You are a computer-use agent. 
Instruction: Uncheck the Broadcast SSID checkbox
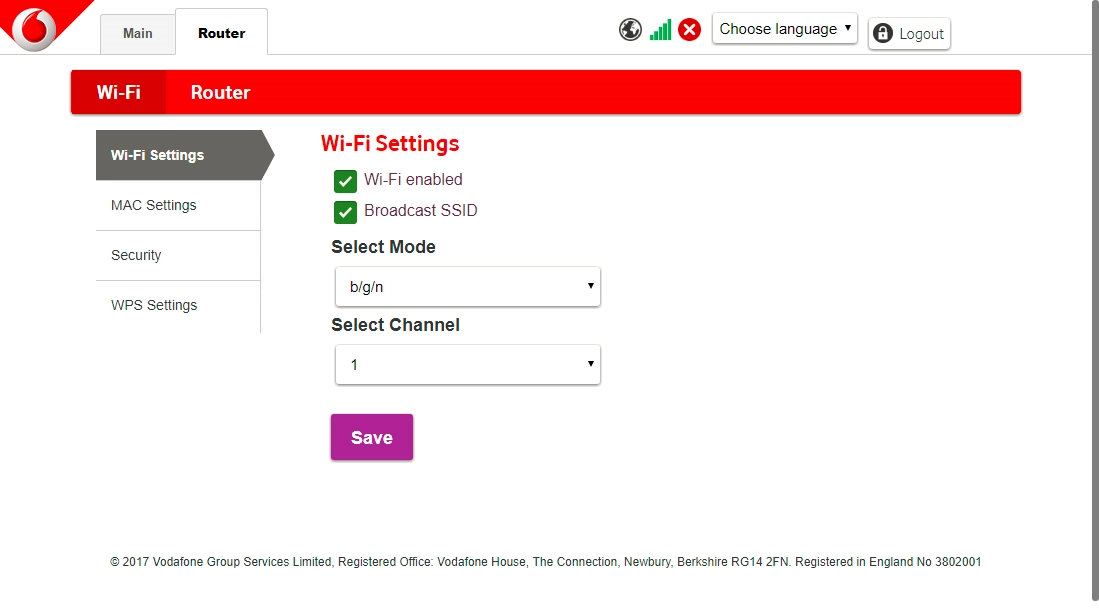345,212
